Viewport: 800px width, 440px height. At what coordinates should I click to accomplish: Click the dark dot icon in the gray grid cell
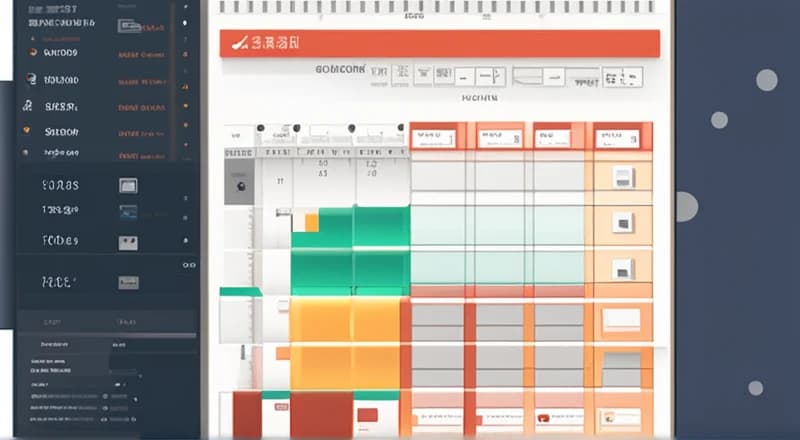coord(240,186)
